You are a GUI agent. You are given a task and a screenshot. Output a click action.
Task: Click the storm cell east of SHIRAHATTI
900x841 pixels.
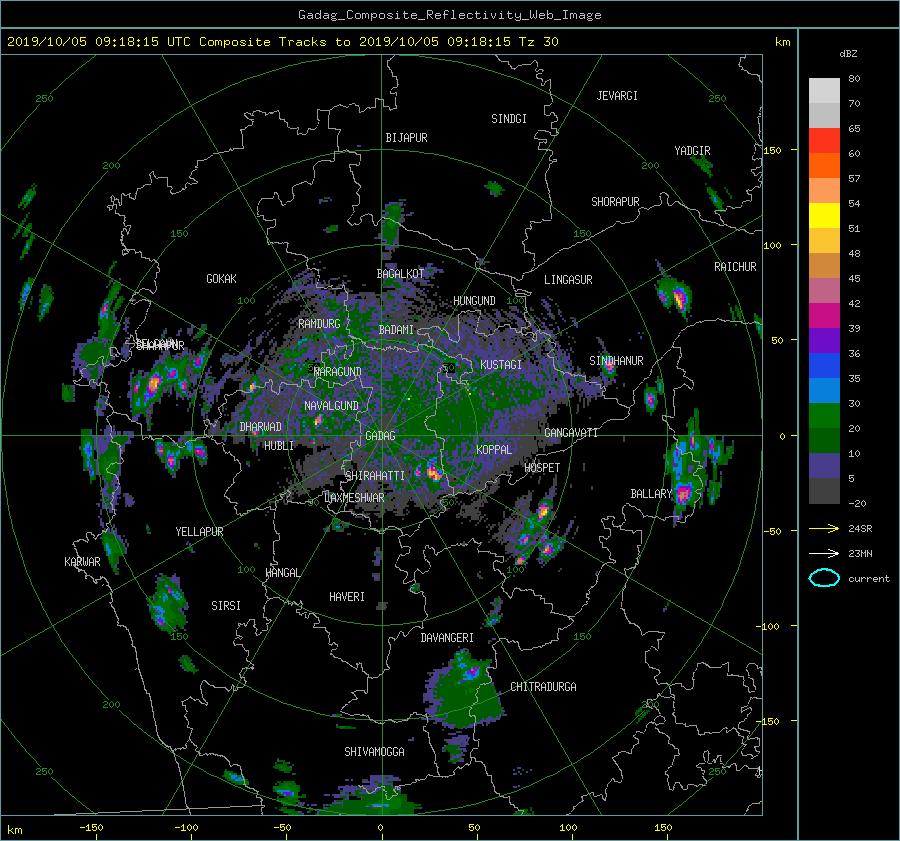coord(434,471)
